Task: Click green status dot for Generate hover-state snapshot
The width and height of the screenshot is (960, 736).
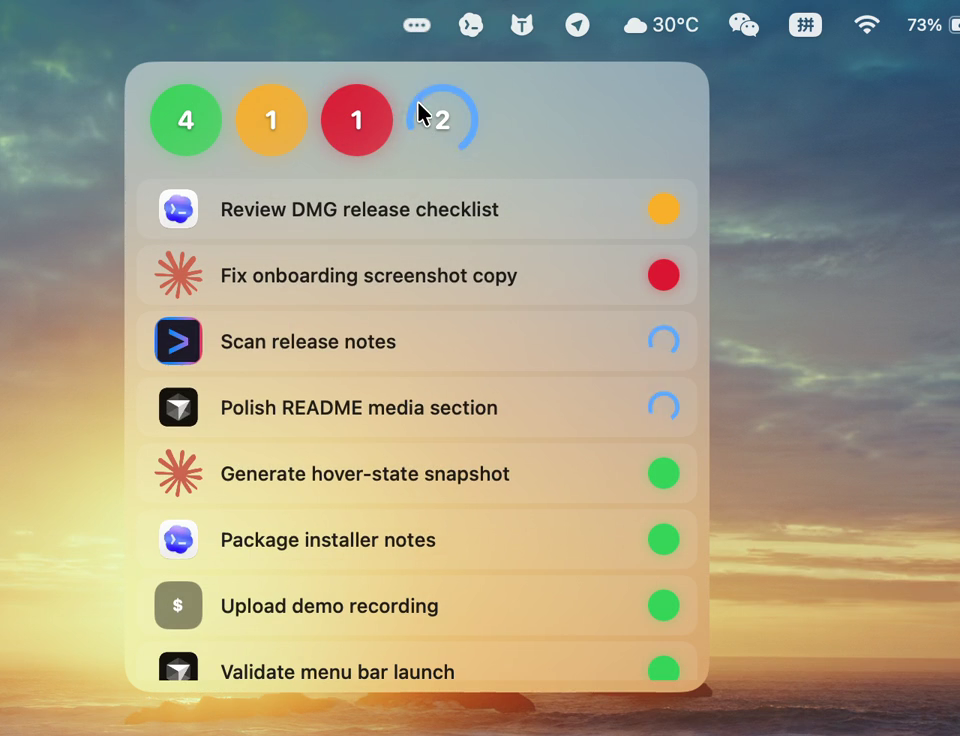Action: click(x=664, y=473)
